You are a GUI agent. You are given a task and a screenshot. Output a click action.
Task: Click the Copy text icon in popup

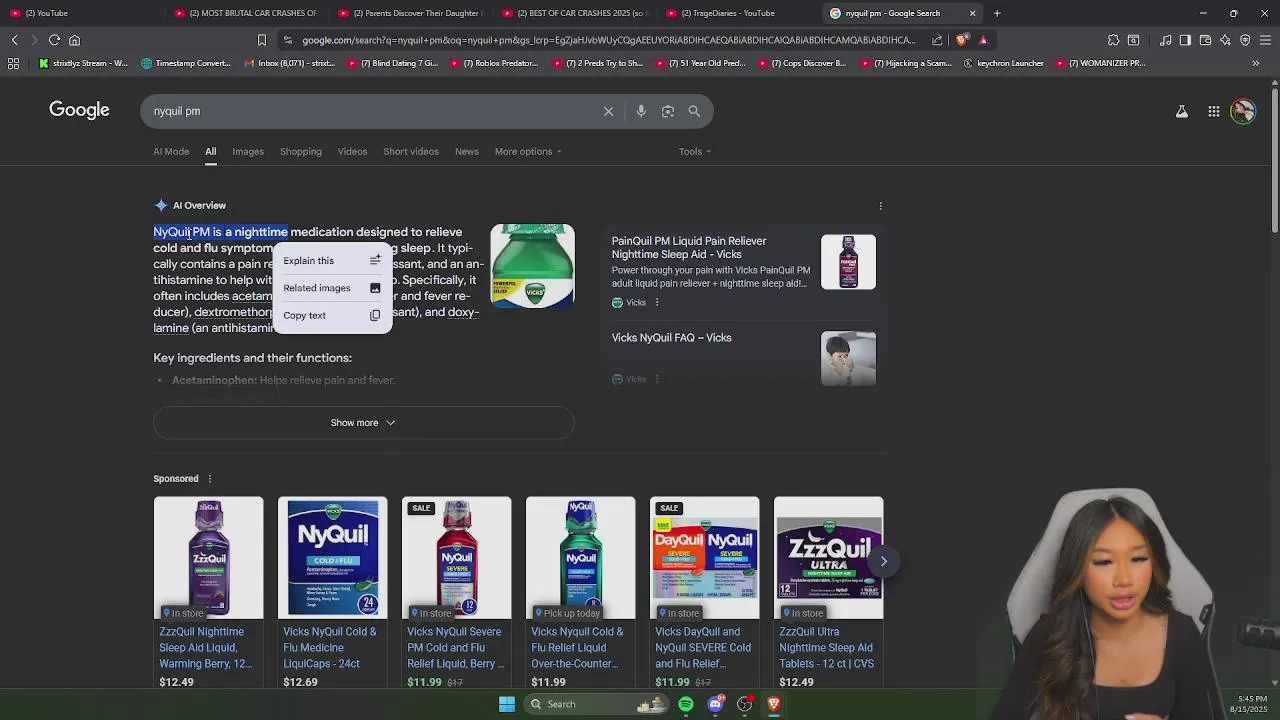(375, 315)
